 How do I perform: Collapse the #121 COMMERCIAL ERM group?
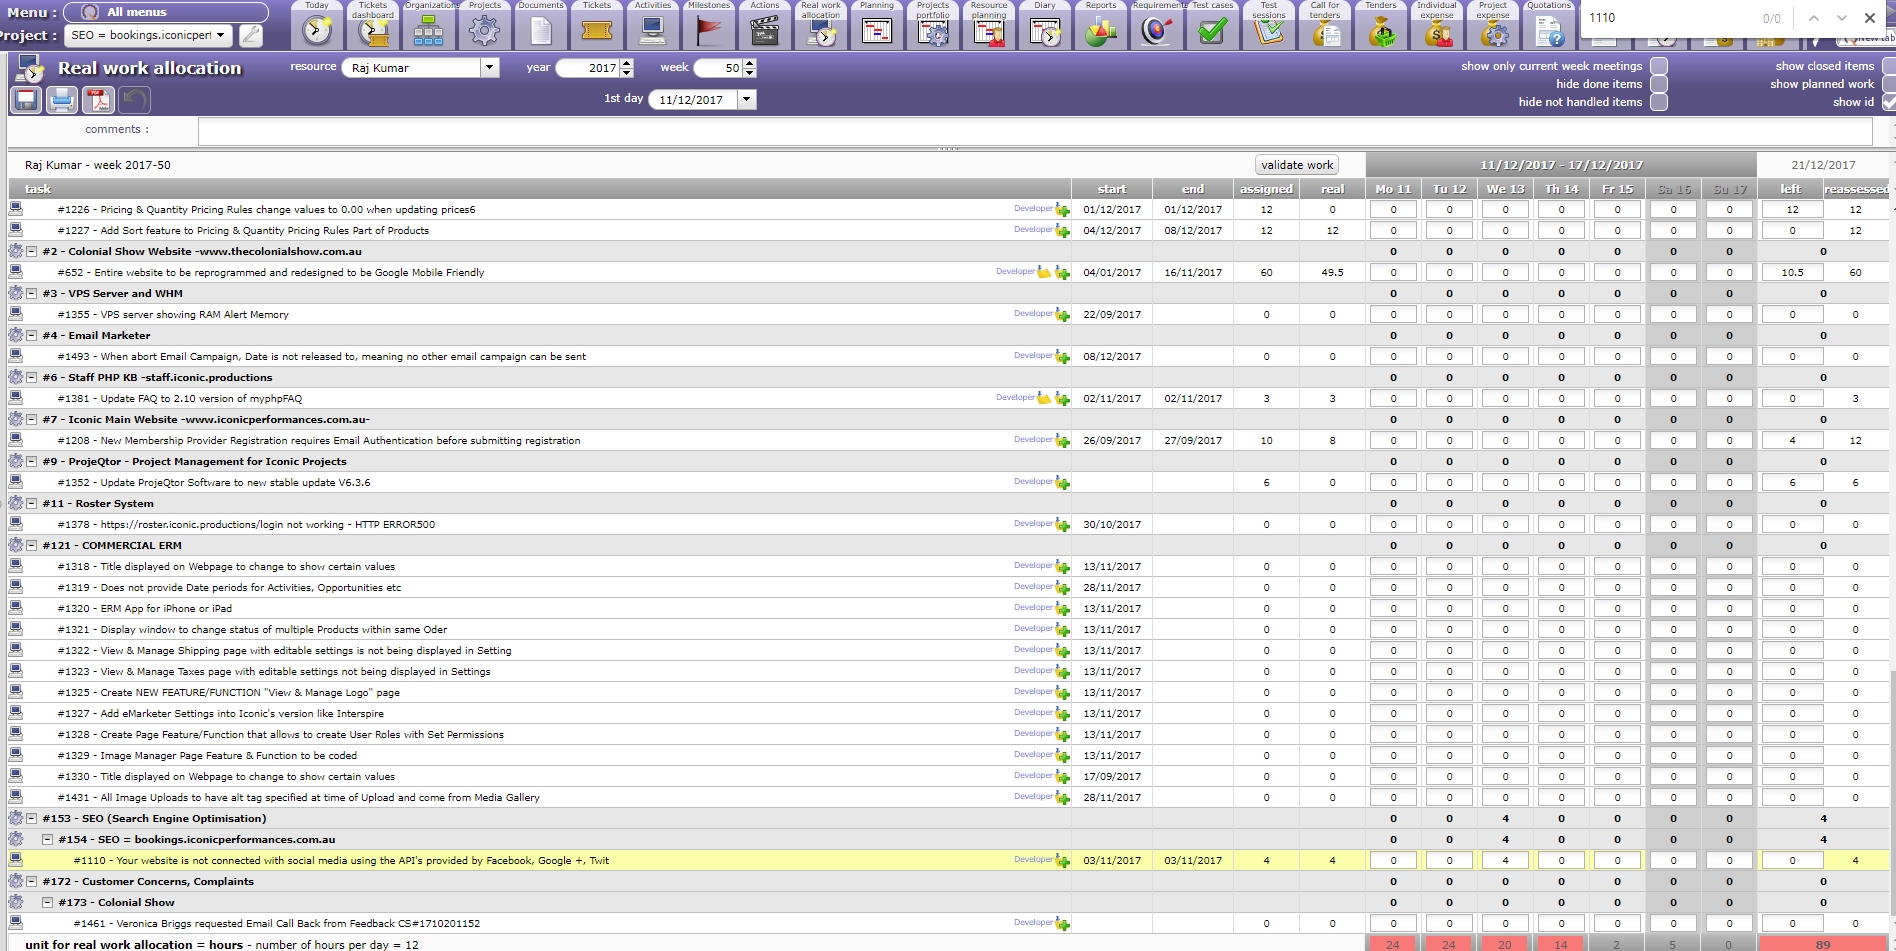point(32,546)
